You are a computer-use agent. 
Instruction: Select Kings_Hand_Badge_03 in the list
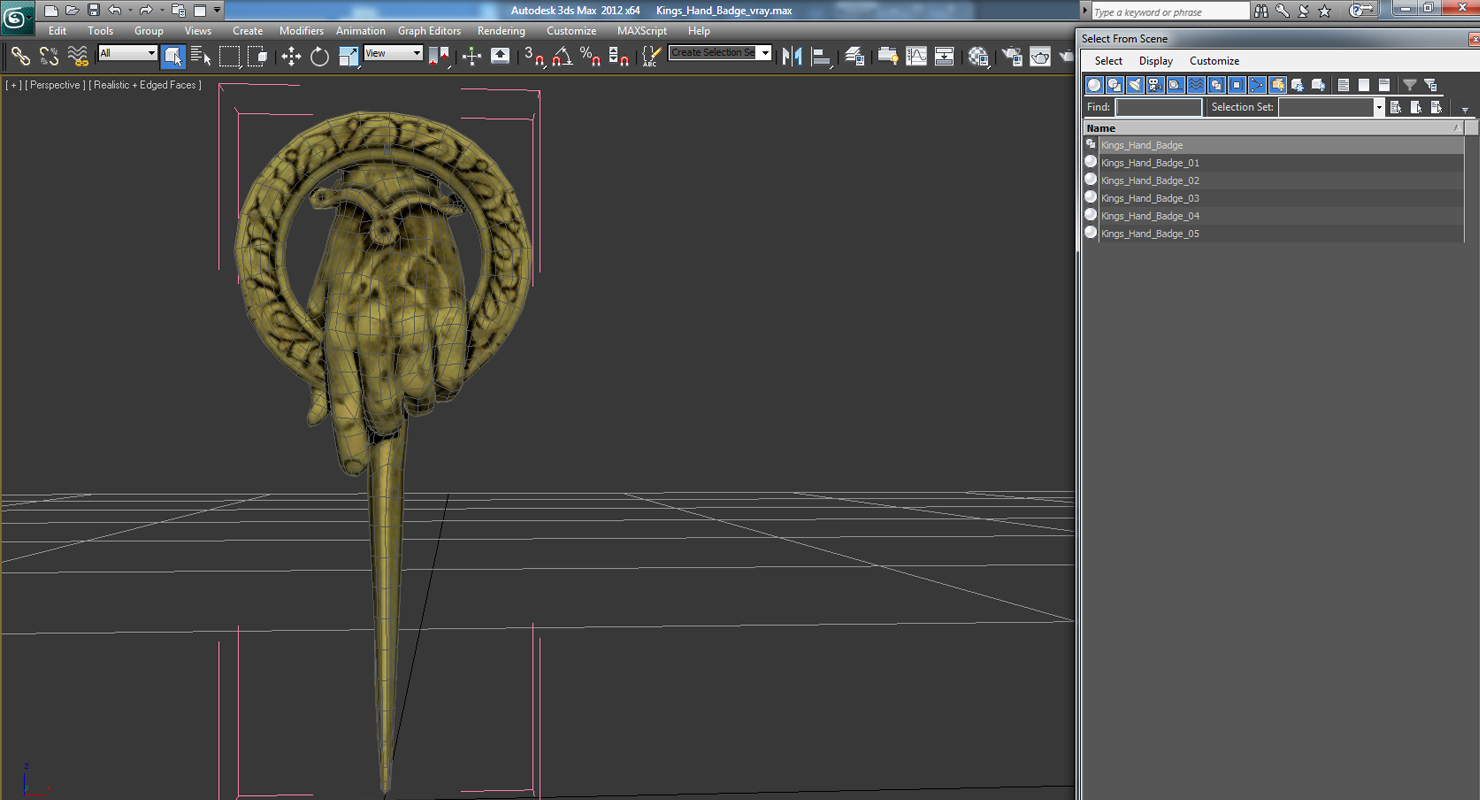[x=1273, y=198]
